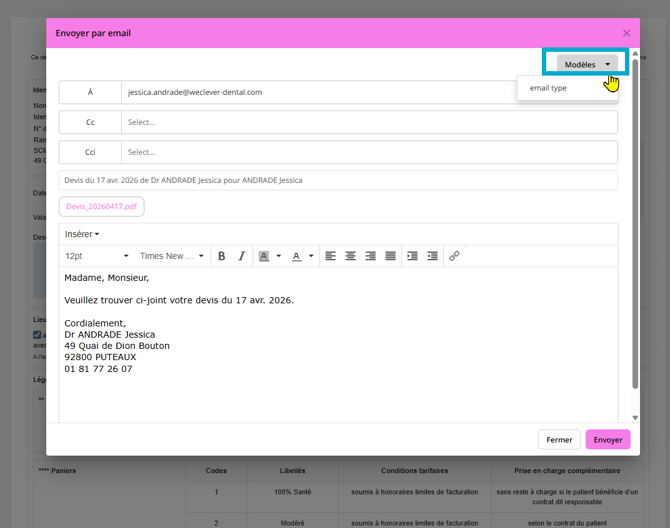Toggle bold formatting in the editor
670x528 pixels.
click(x=222, y=256)
